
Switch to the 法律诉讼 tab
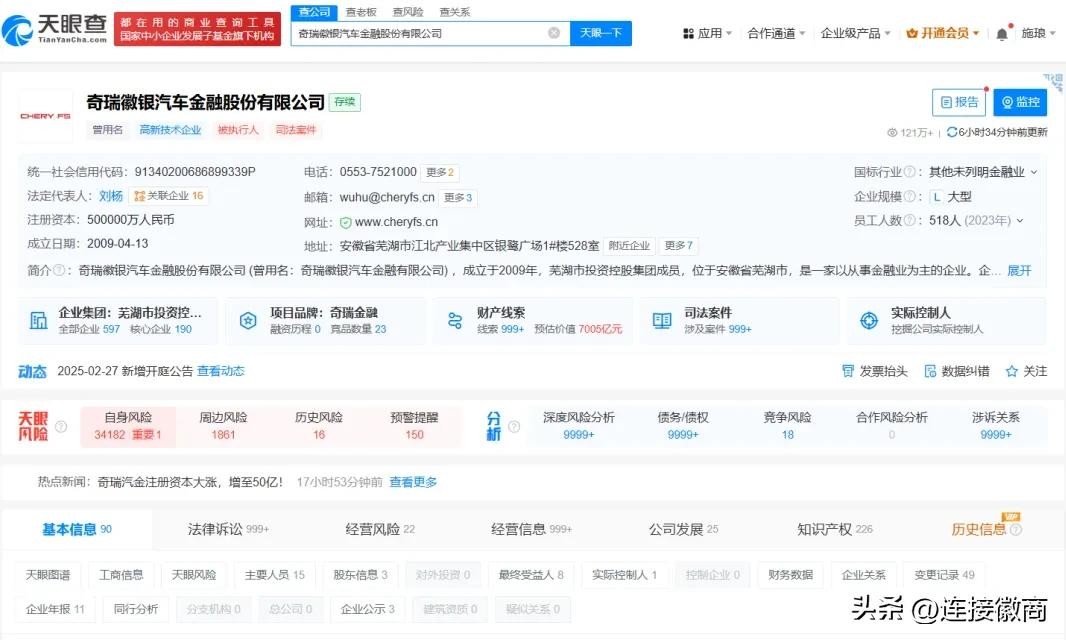tap(227, 529)
